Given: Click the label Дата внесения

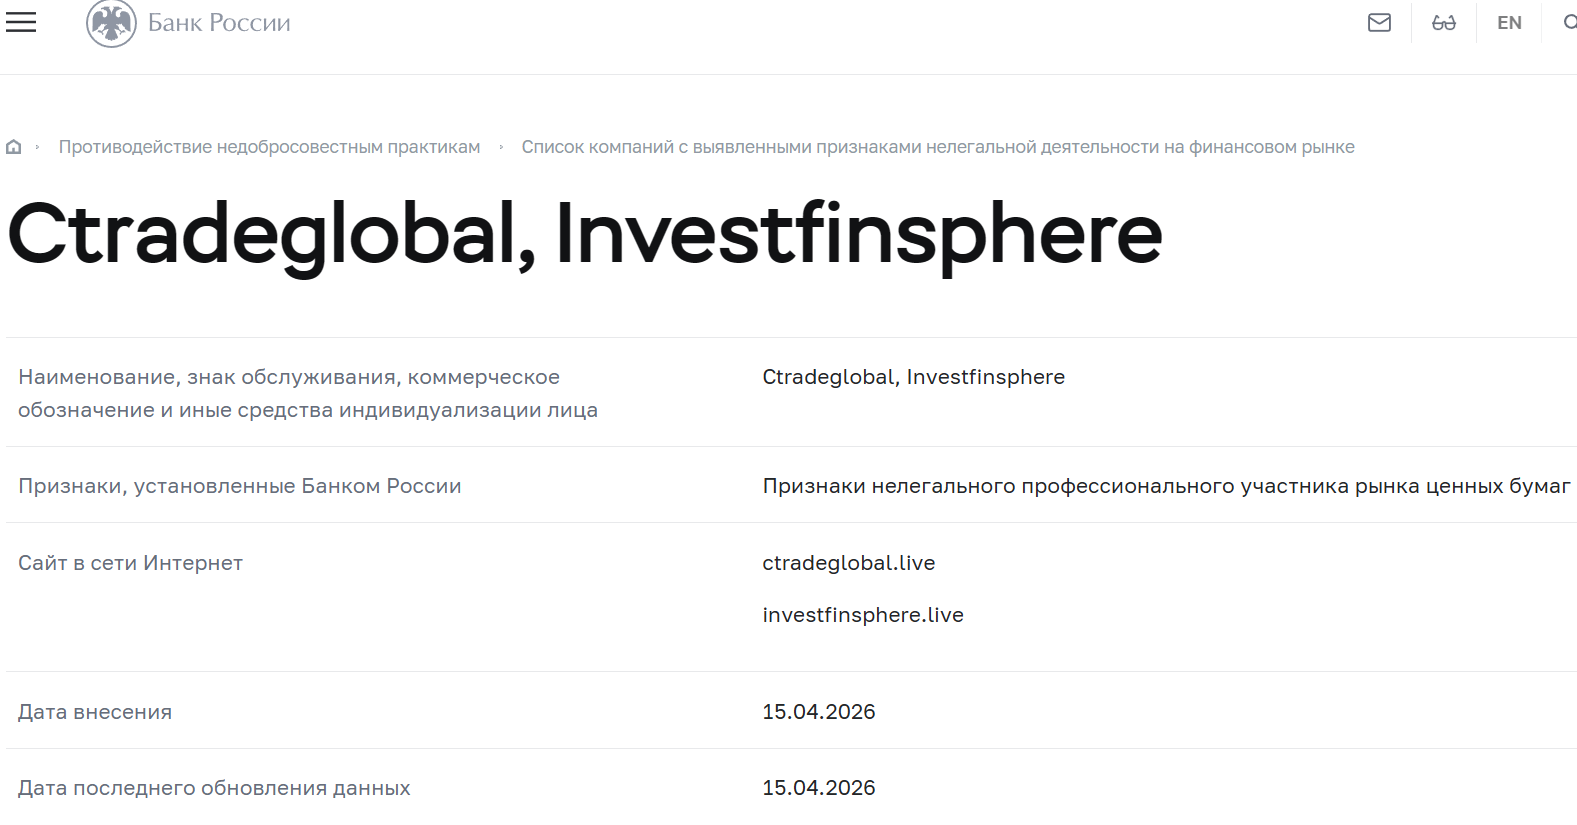Looking at the screenshot, I should pyautogui.click(x=95, y=712).
